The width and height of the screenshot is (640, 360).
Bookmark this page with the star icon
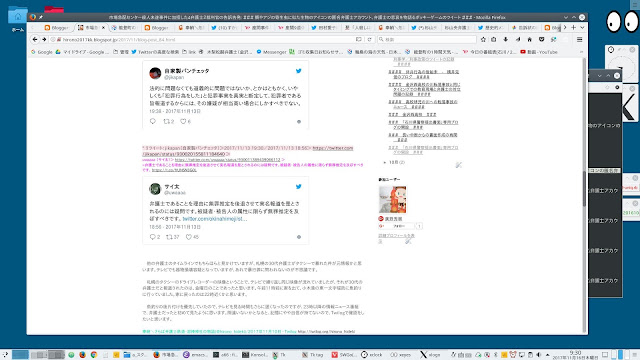(x=483, y=40)
